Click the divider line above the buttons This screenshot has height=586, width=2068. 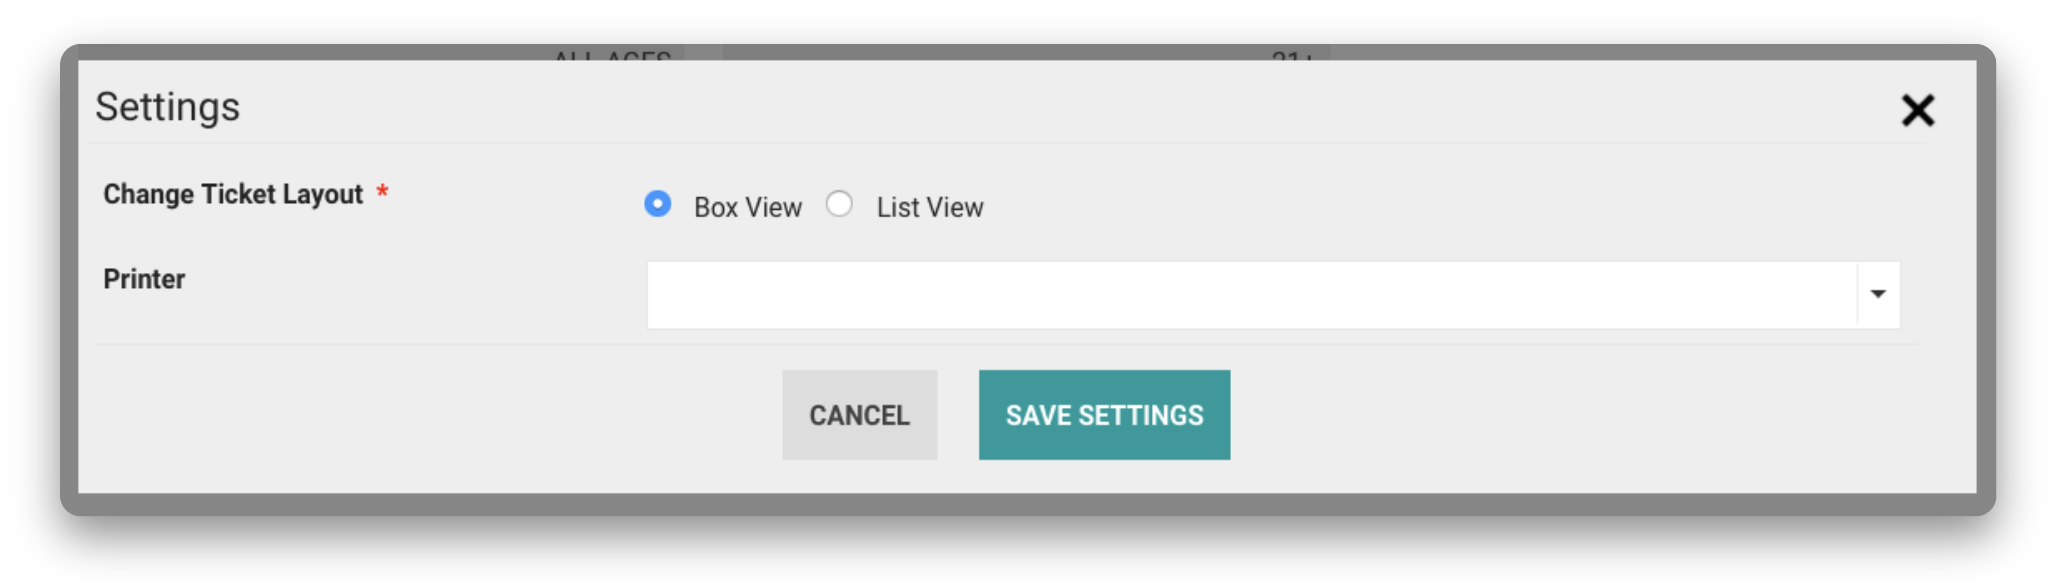pyautogui.click(x=1000, y=344)
